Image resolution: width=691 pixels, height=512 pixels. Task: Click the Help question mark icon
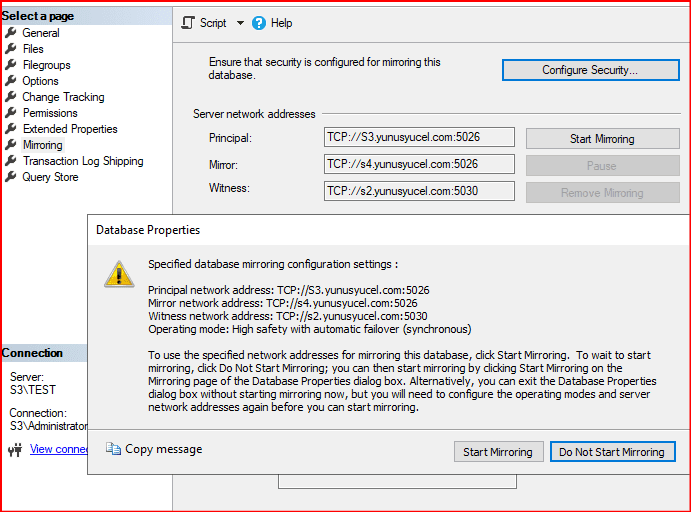pos(259,23)
